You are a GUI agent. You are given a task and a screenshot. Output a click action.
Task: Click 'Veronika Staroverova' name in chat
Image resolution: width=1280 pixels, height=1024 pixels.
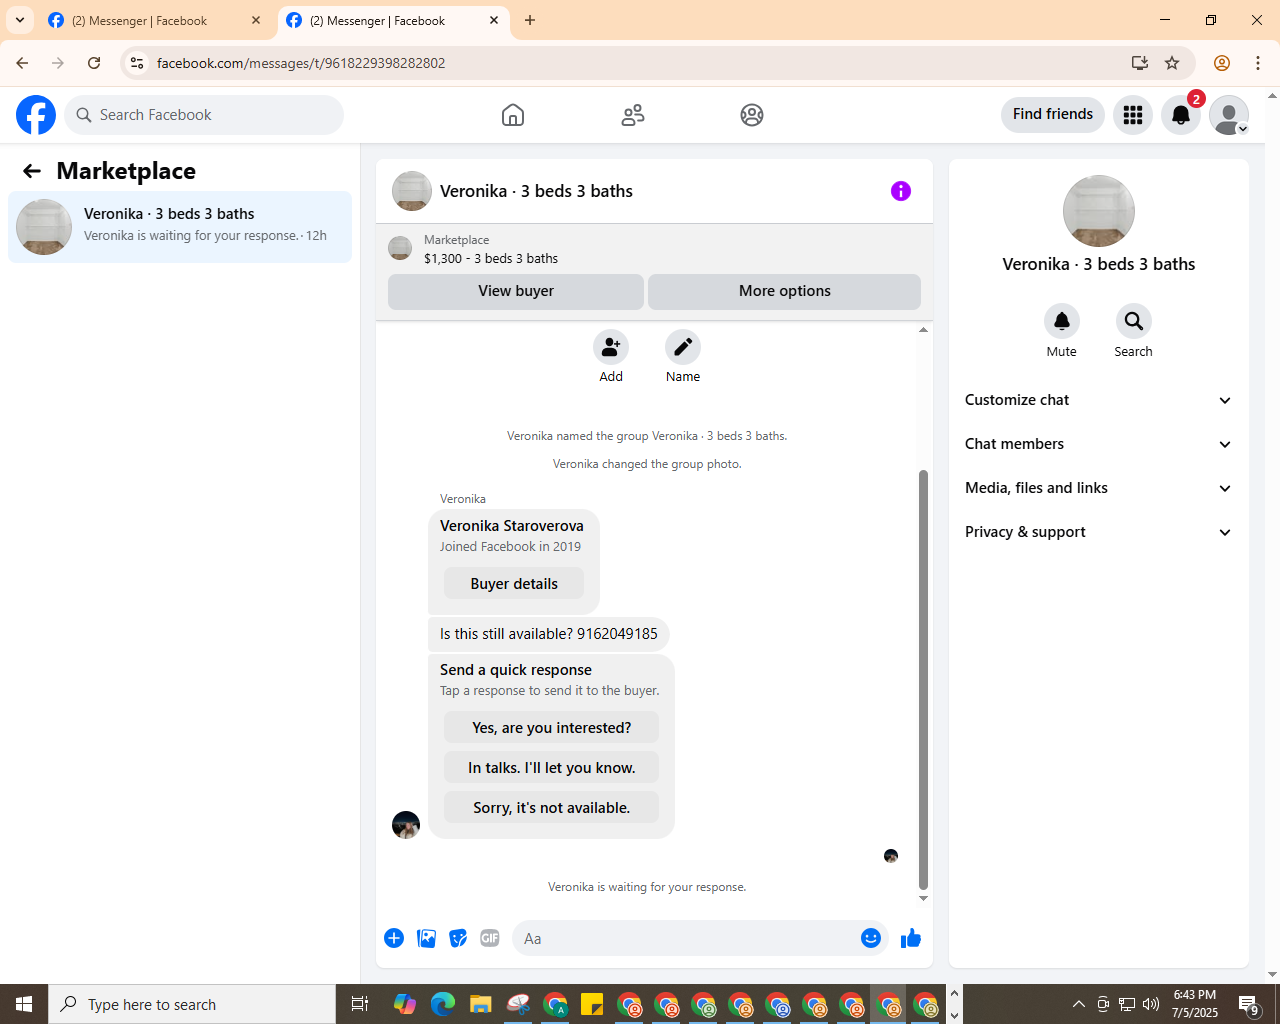click(512, 526)
